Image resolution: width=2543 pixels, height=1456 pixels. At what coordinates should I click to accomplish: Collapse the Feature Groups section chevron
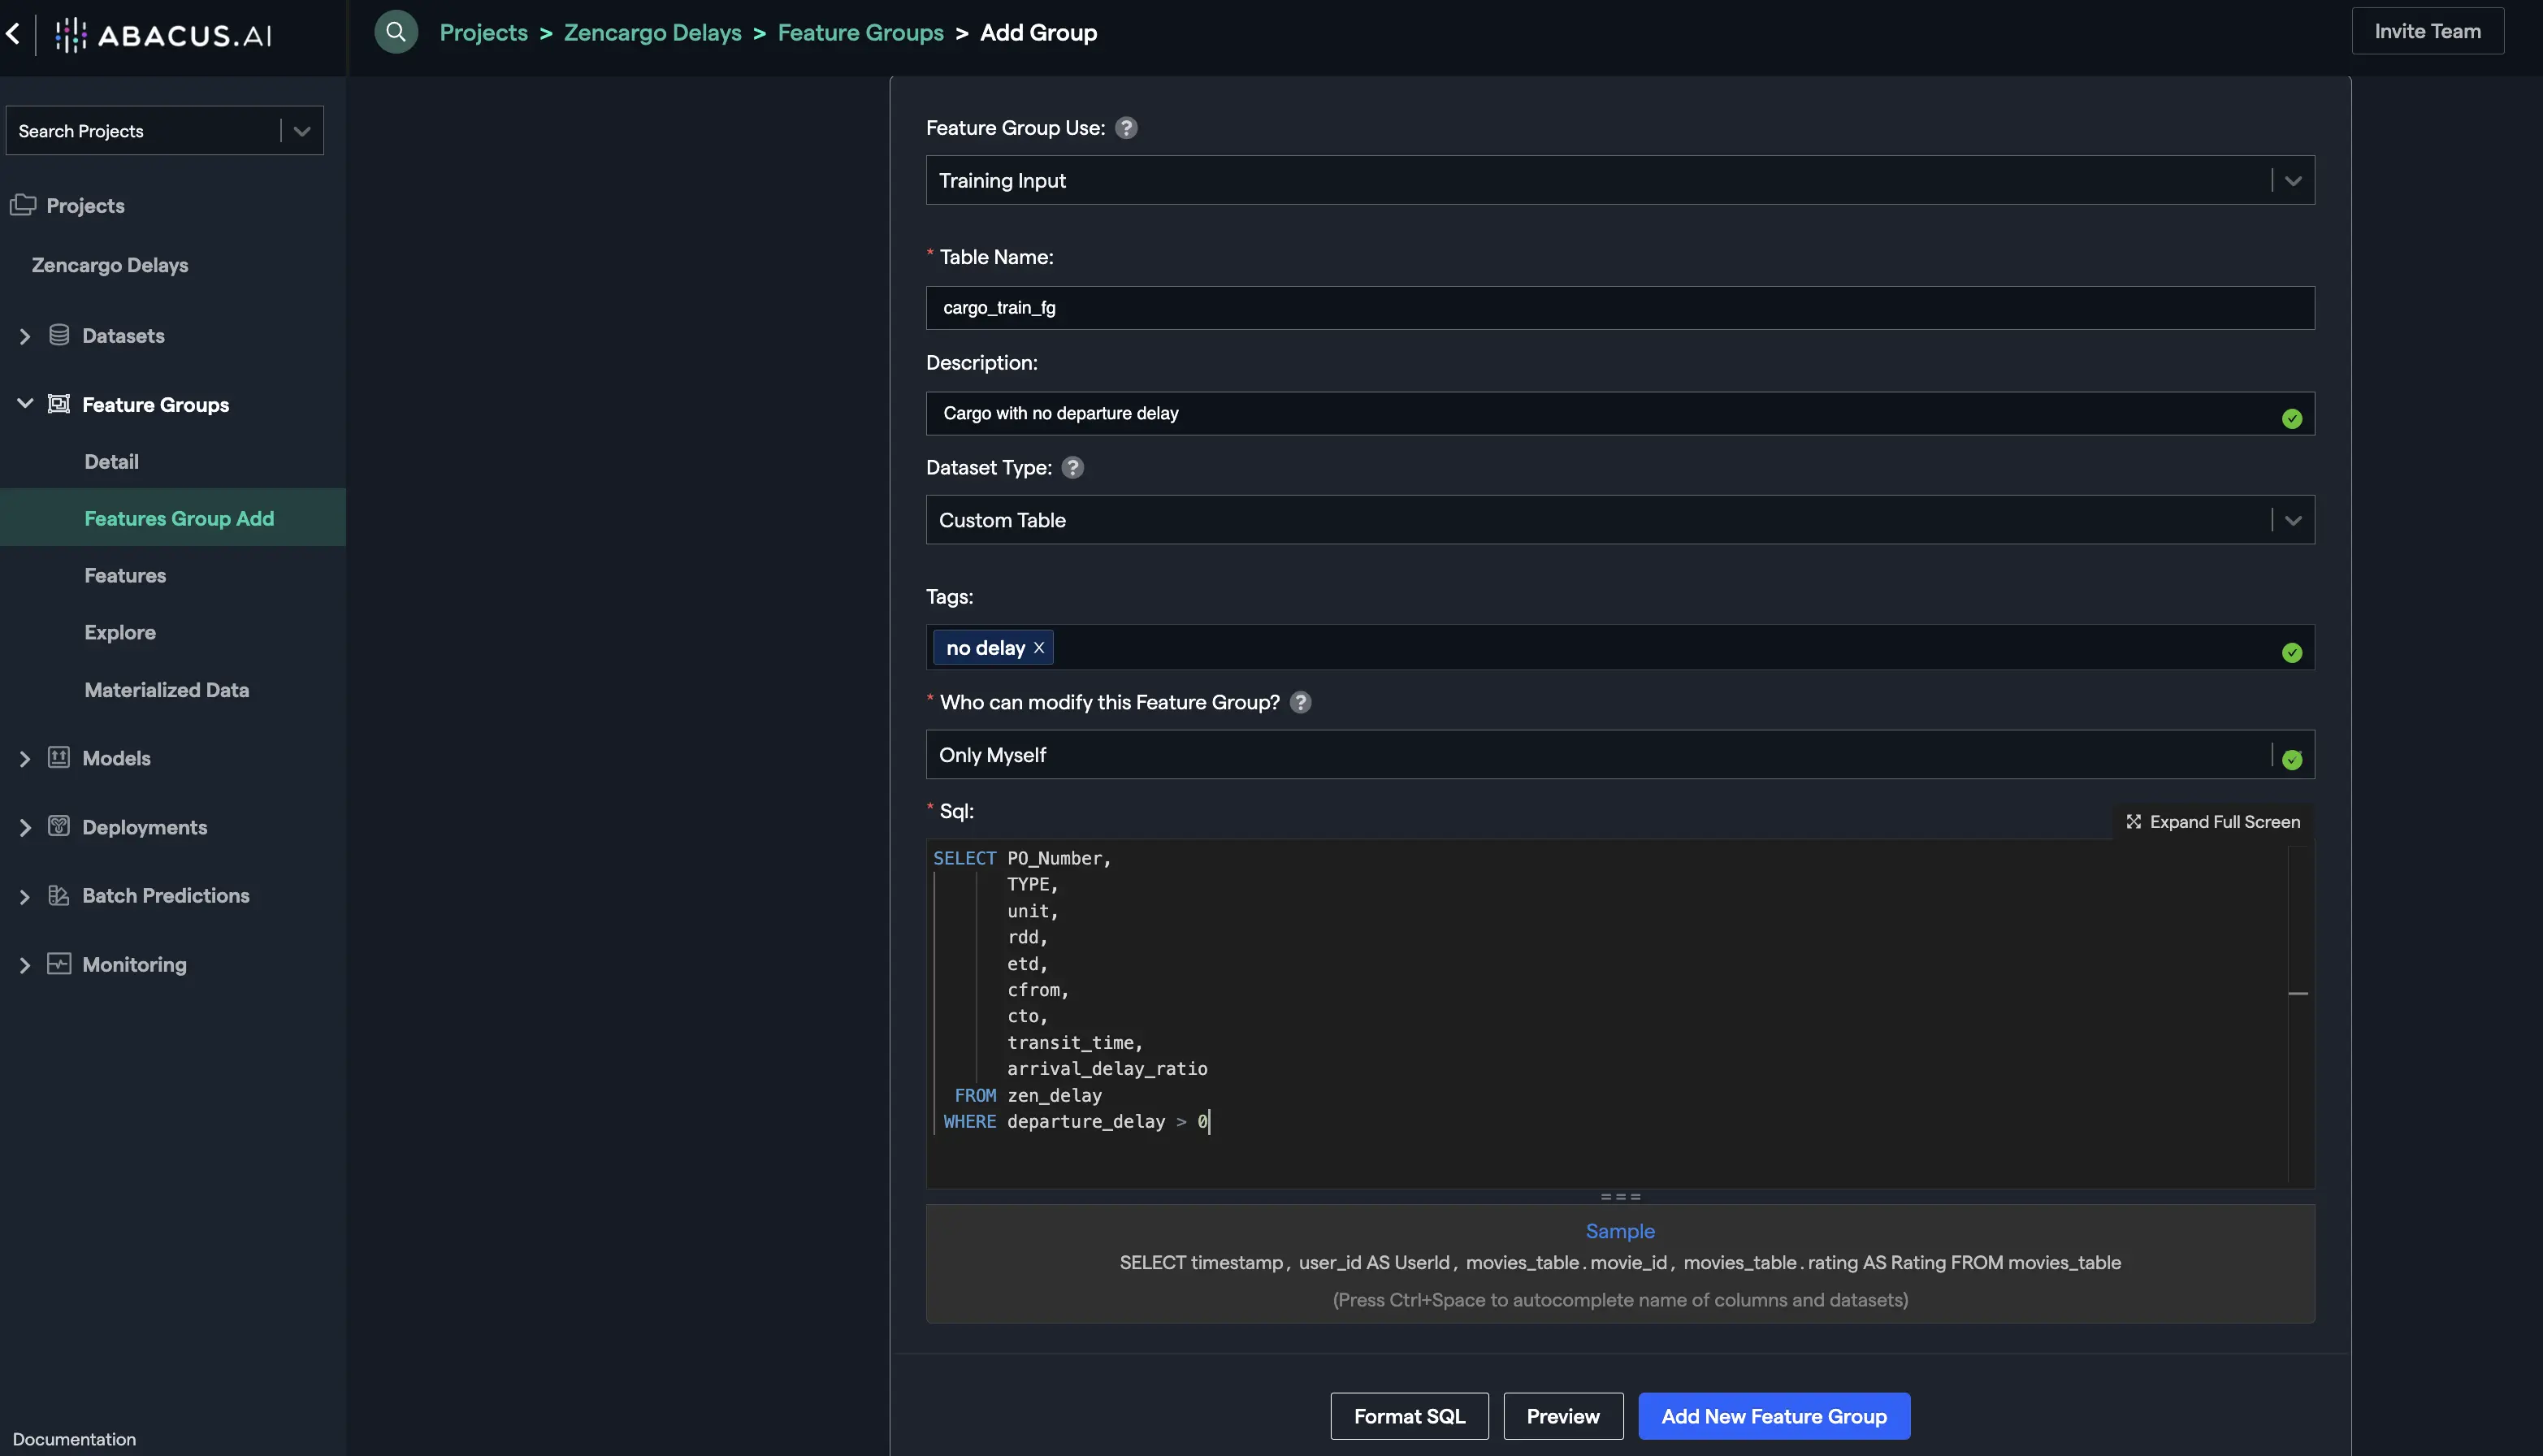click(x=25, y=404)
